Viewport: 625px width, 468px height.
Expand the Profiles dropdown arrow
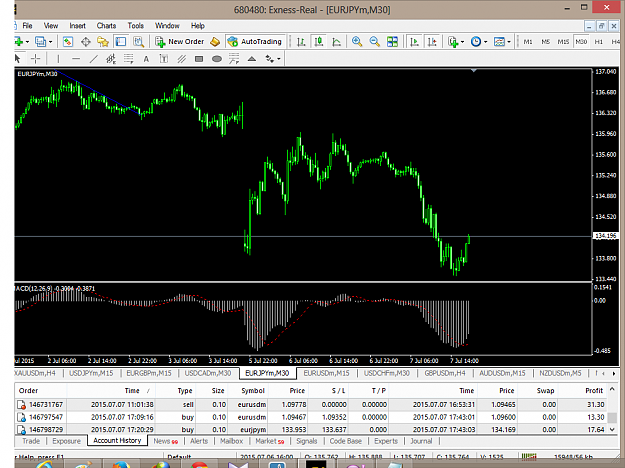tap(51, 42)
